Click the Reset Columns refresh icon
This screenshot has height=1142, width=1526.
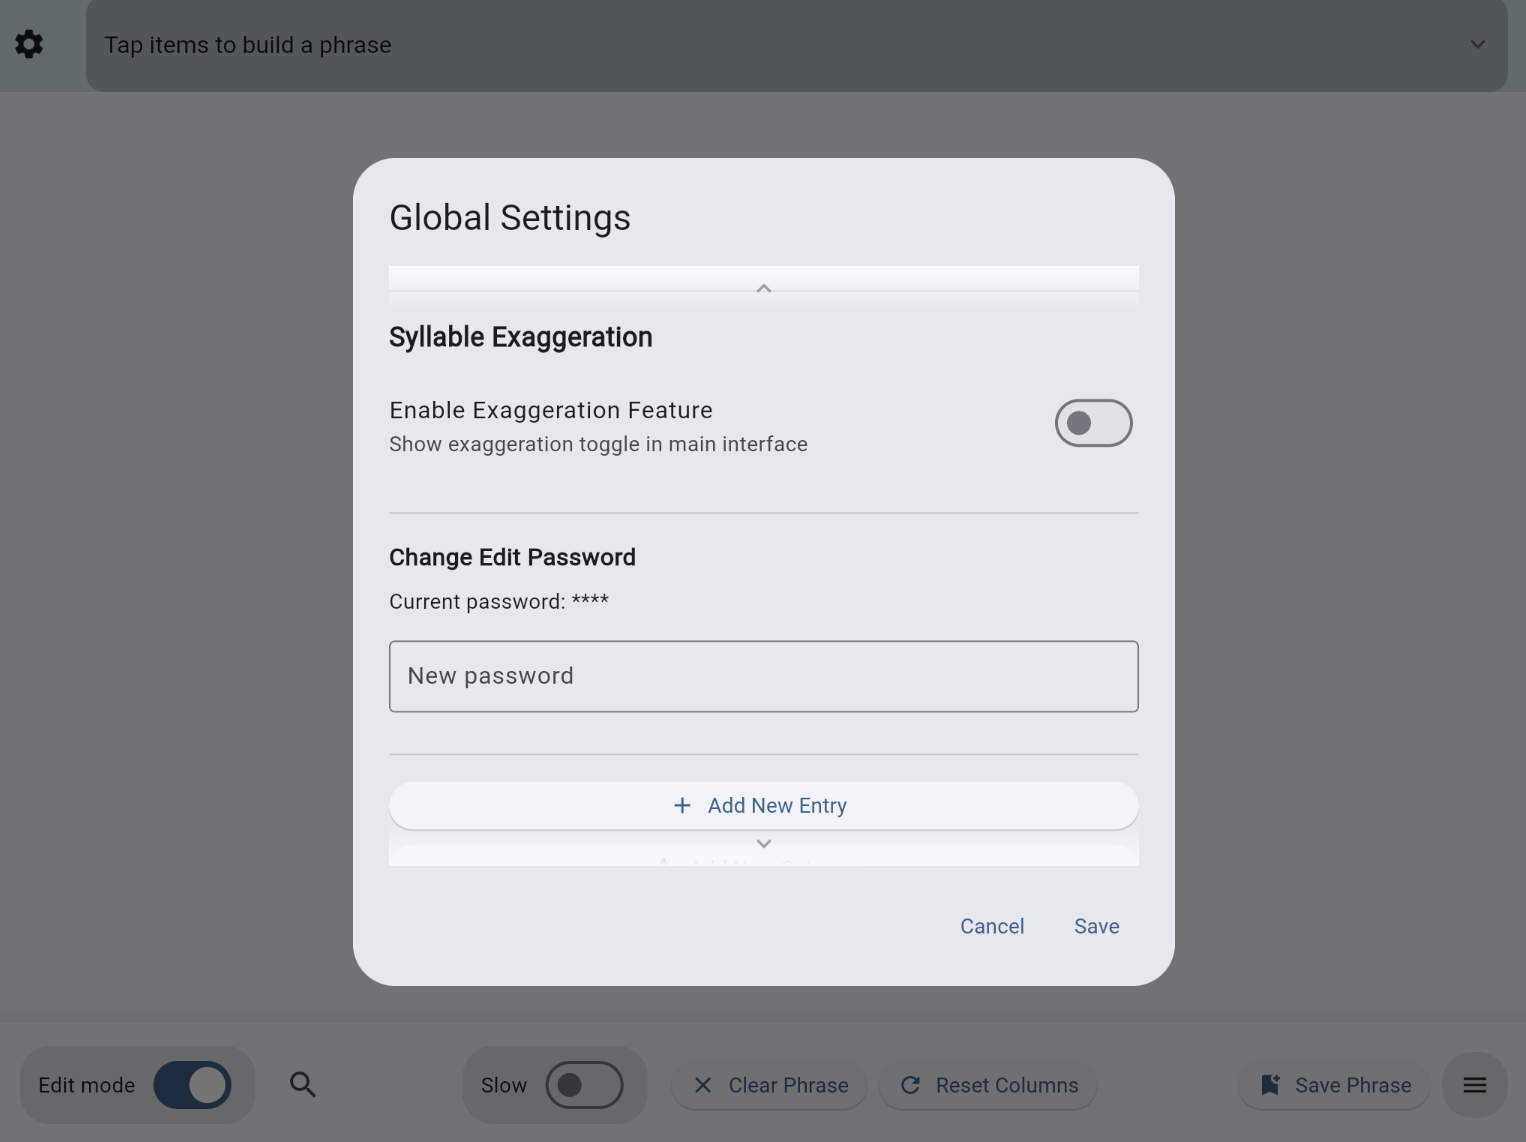click(910, 1085)
